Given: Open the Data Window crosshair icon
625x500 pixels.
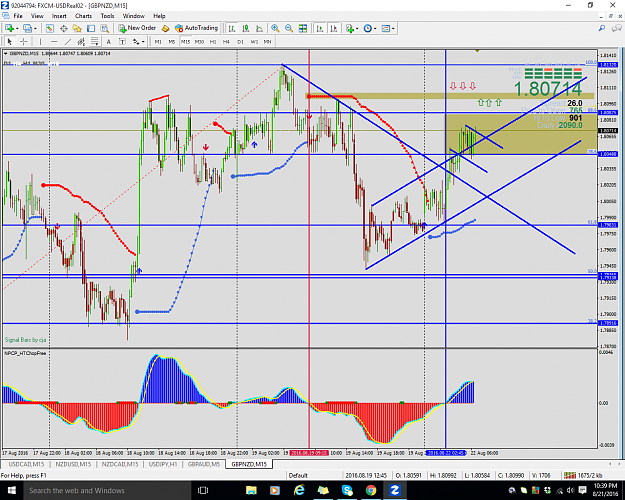Looking at the screenshot, I should pos(63,28).
